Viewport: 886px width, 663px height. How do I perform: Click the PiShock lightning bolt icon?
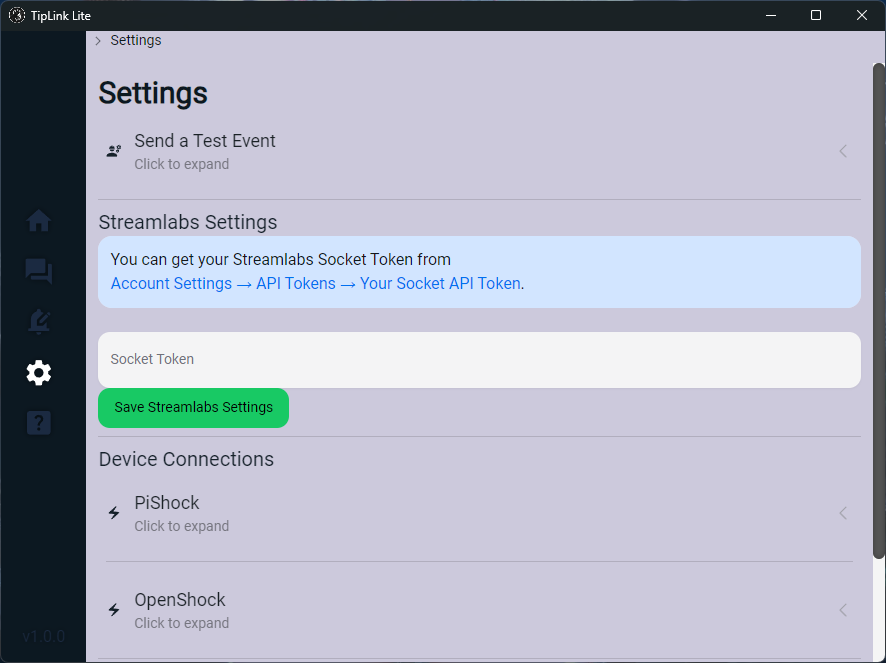pyautogui.click(x=114, y=513)
